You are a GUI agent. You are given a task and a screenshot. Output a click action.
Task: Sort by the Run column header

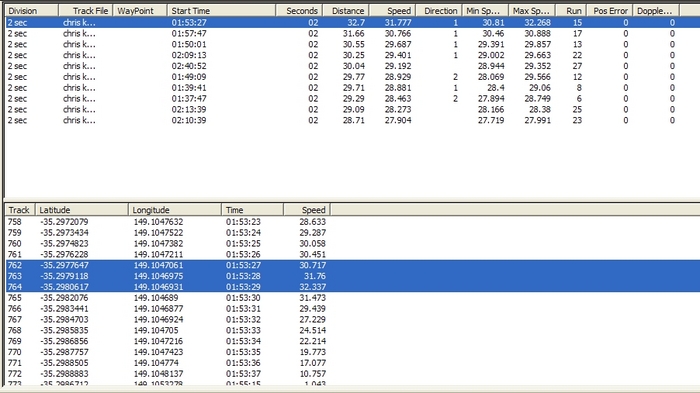click(571, 11)
